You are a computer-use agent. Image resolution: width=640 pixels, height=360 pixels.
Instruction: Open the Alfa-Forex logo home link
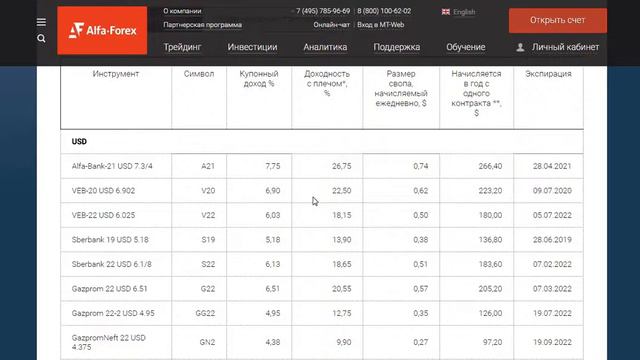tap(102, 30)
